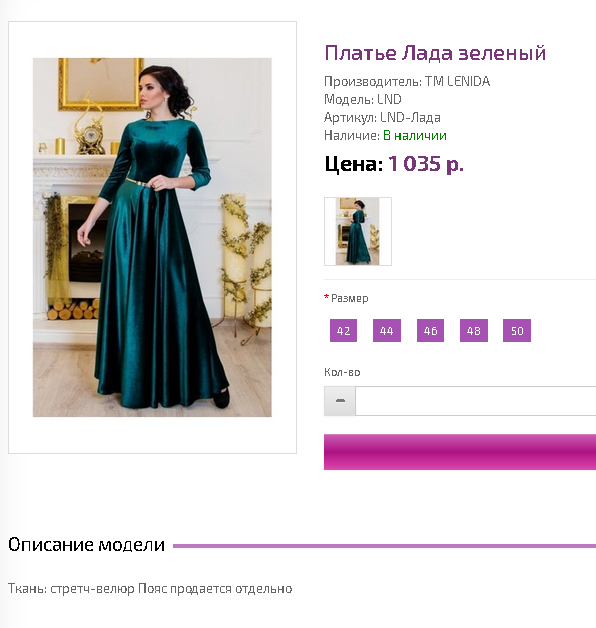Decrease quantity with the minus button
596x628 pixels.
(x=340, y=401)
